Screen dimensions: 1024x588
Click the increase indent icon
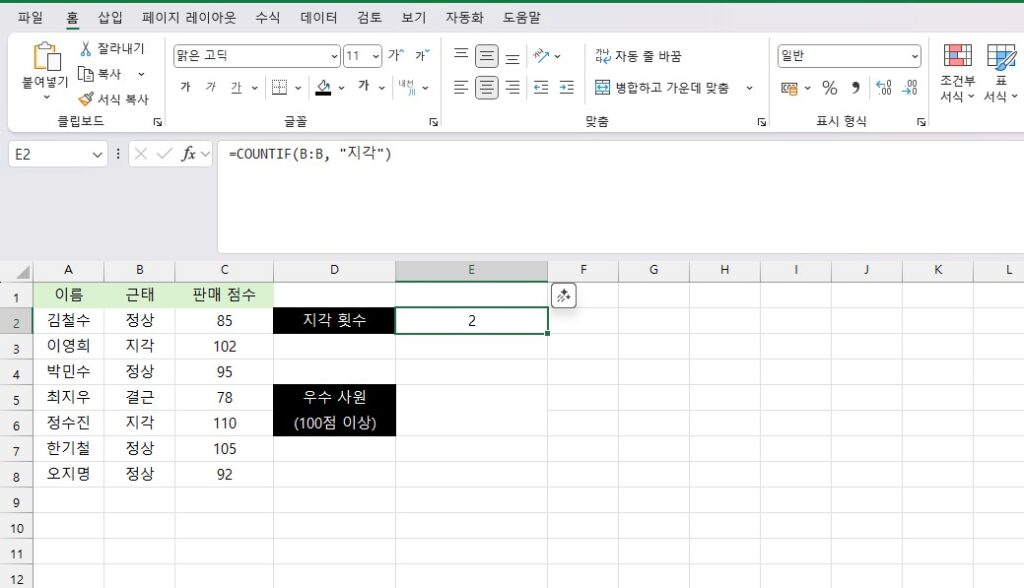click(567, 88)
